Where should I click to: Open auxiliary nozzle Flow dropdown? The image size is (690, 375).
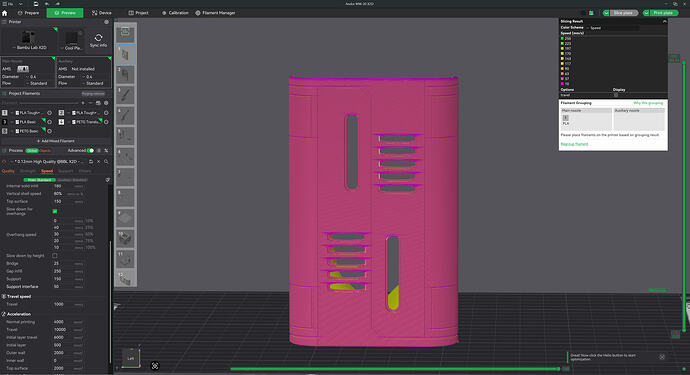coord(95,83)
